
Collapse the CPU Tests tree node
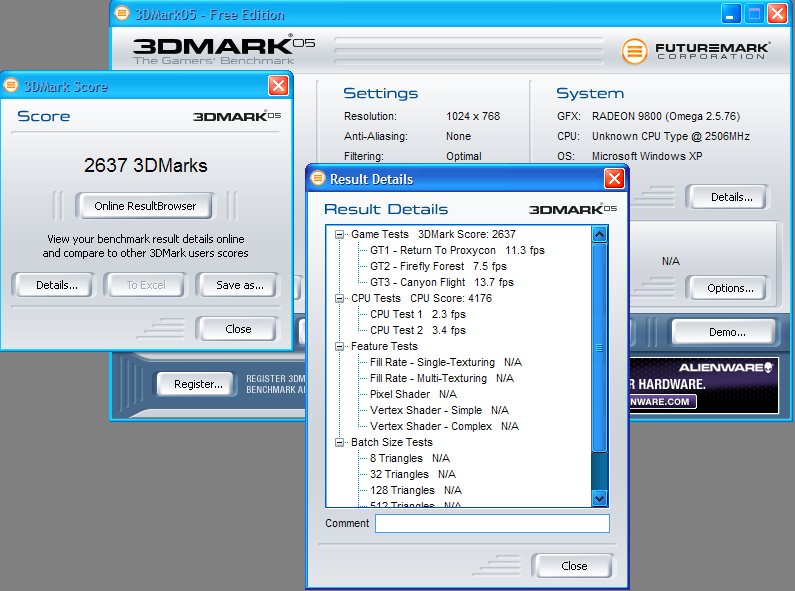coord(339,298)
